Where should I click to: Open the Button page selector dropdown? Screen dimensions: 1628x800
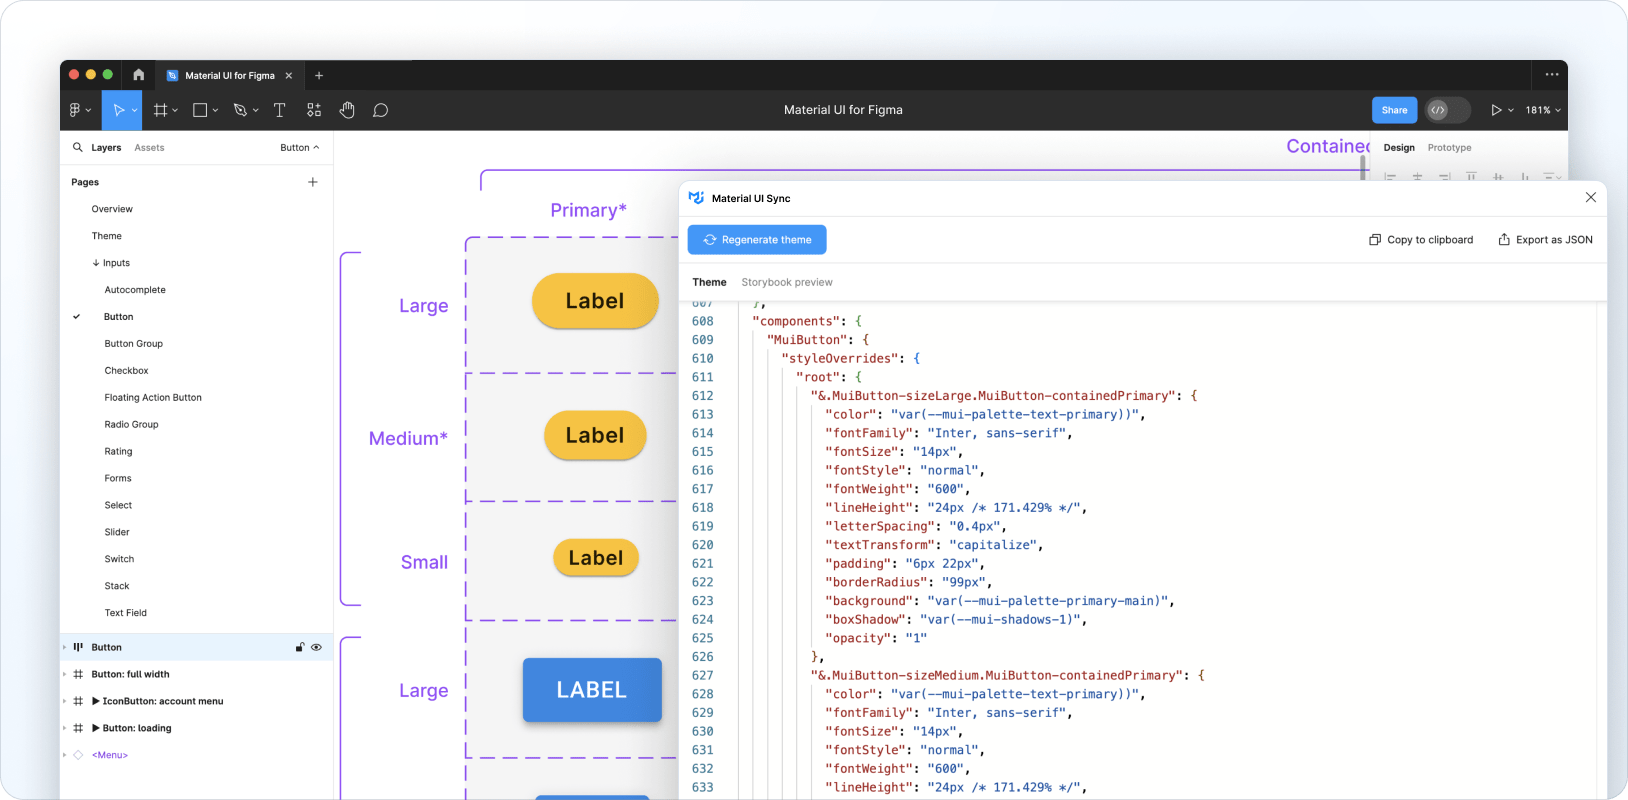tap(299, 147)
